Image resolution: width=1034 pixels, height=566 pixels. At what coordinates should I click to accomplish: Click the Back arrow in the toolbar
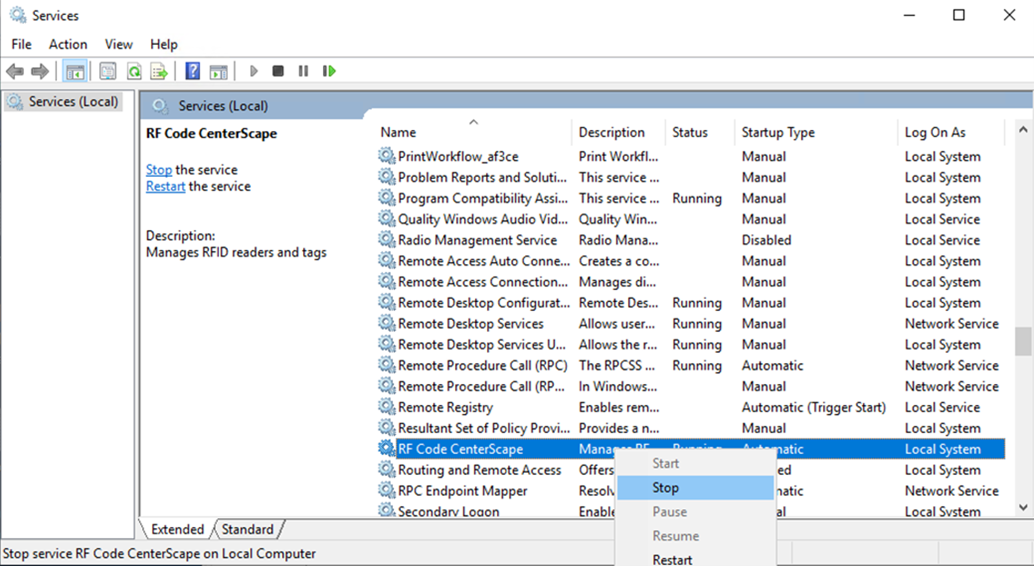15,71
